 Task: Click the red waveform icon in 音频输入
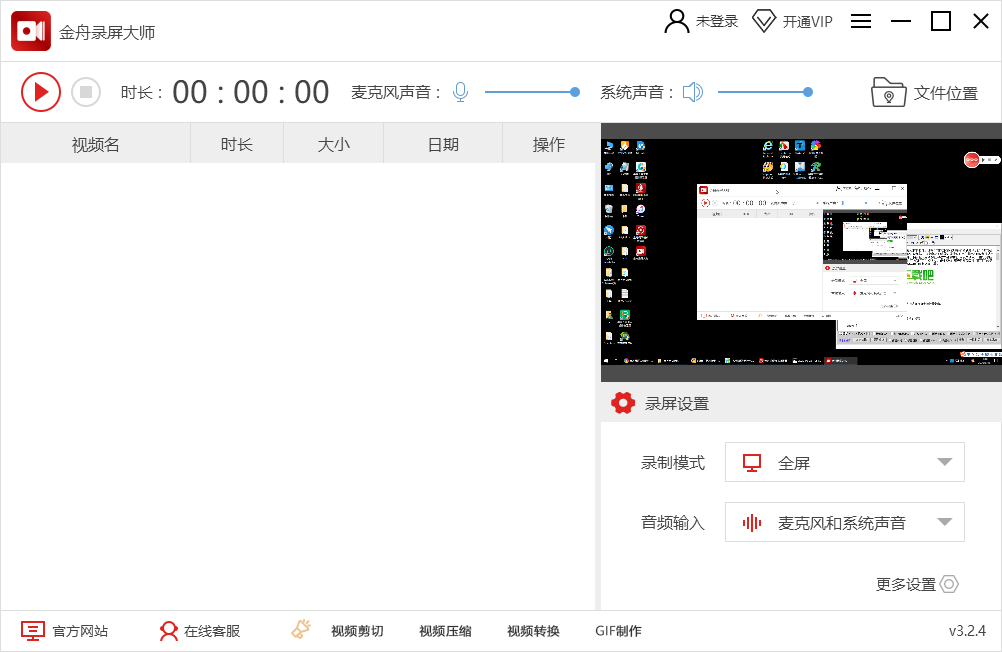tap(752, 523)
